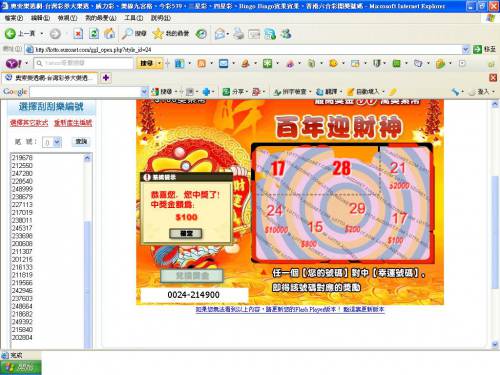The width and height of the screenshot is (500, 375).
Task: Open the Help menu bar item
Action: click(x=161, y=18)
